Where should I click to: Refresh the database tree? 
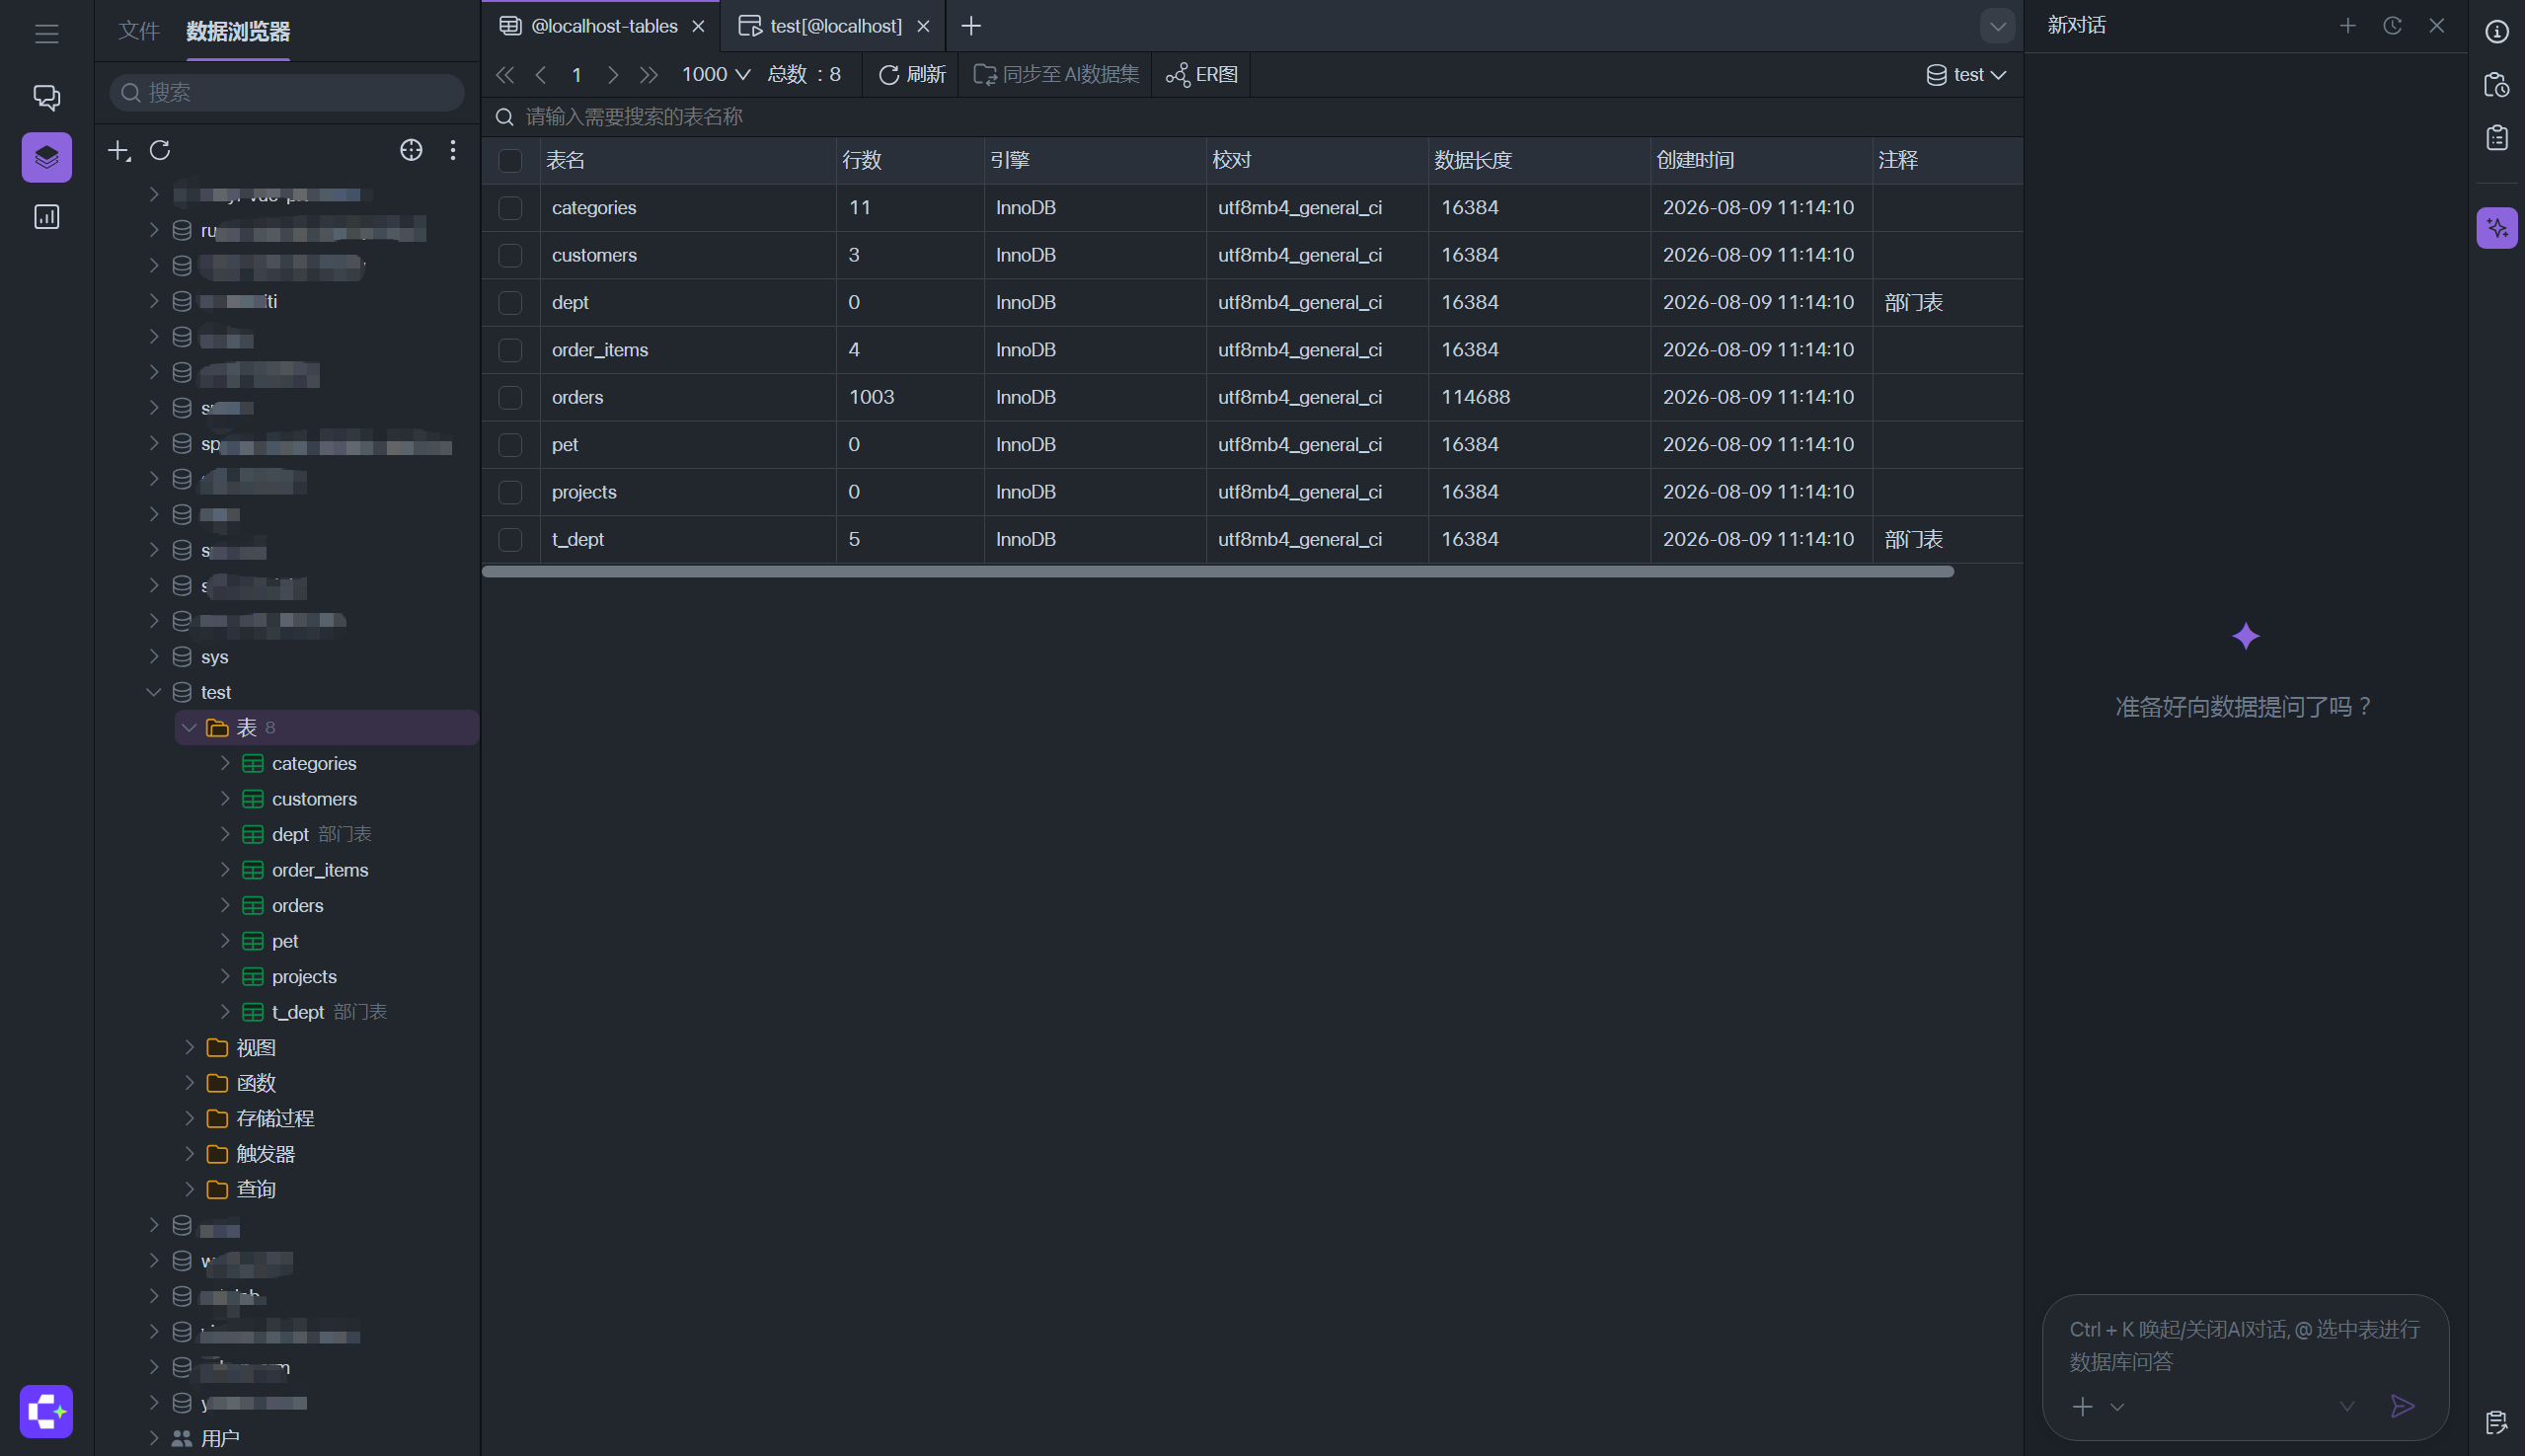pyautogui.click(x=160, y=150)
